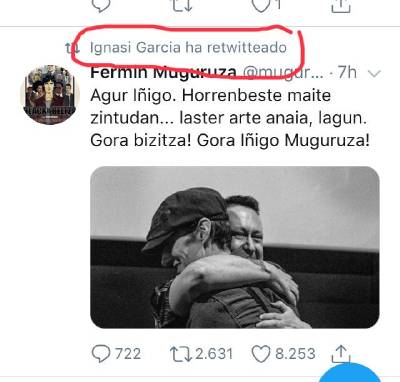View the 2.631 retweets count
This screenshot has width=400, height=382.
pos(214,354)
